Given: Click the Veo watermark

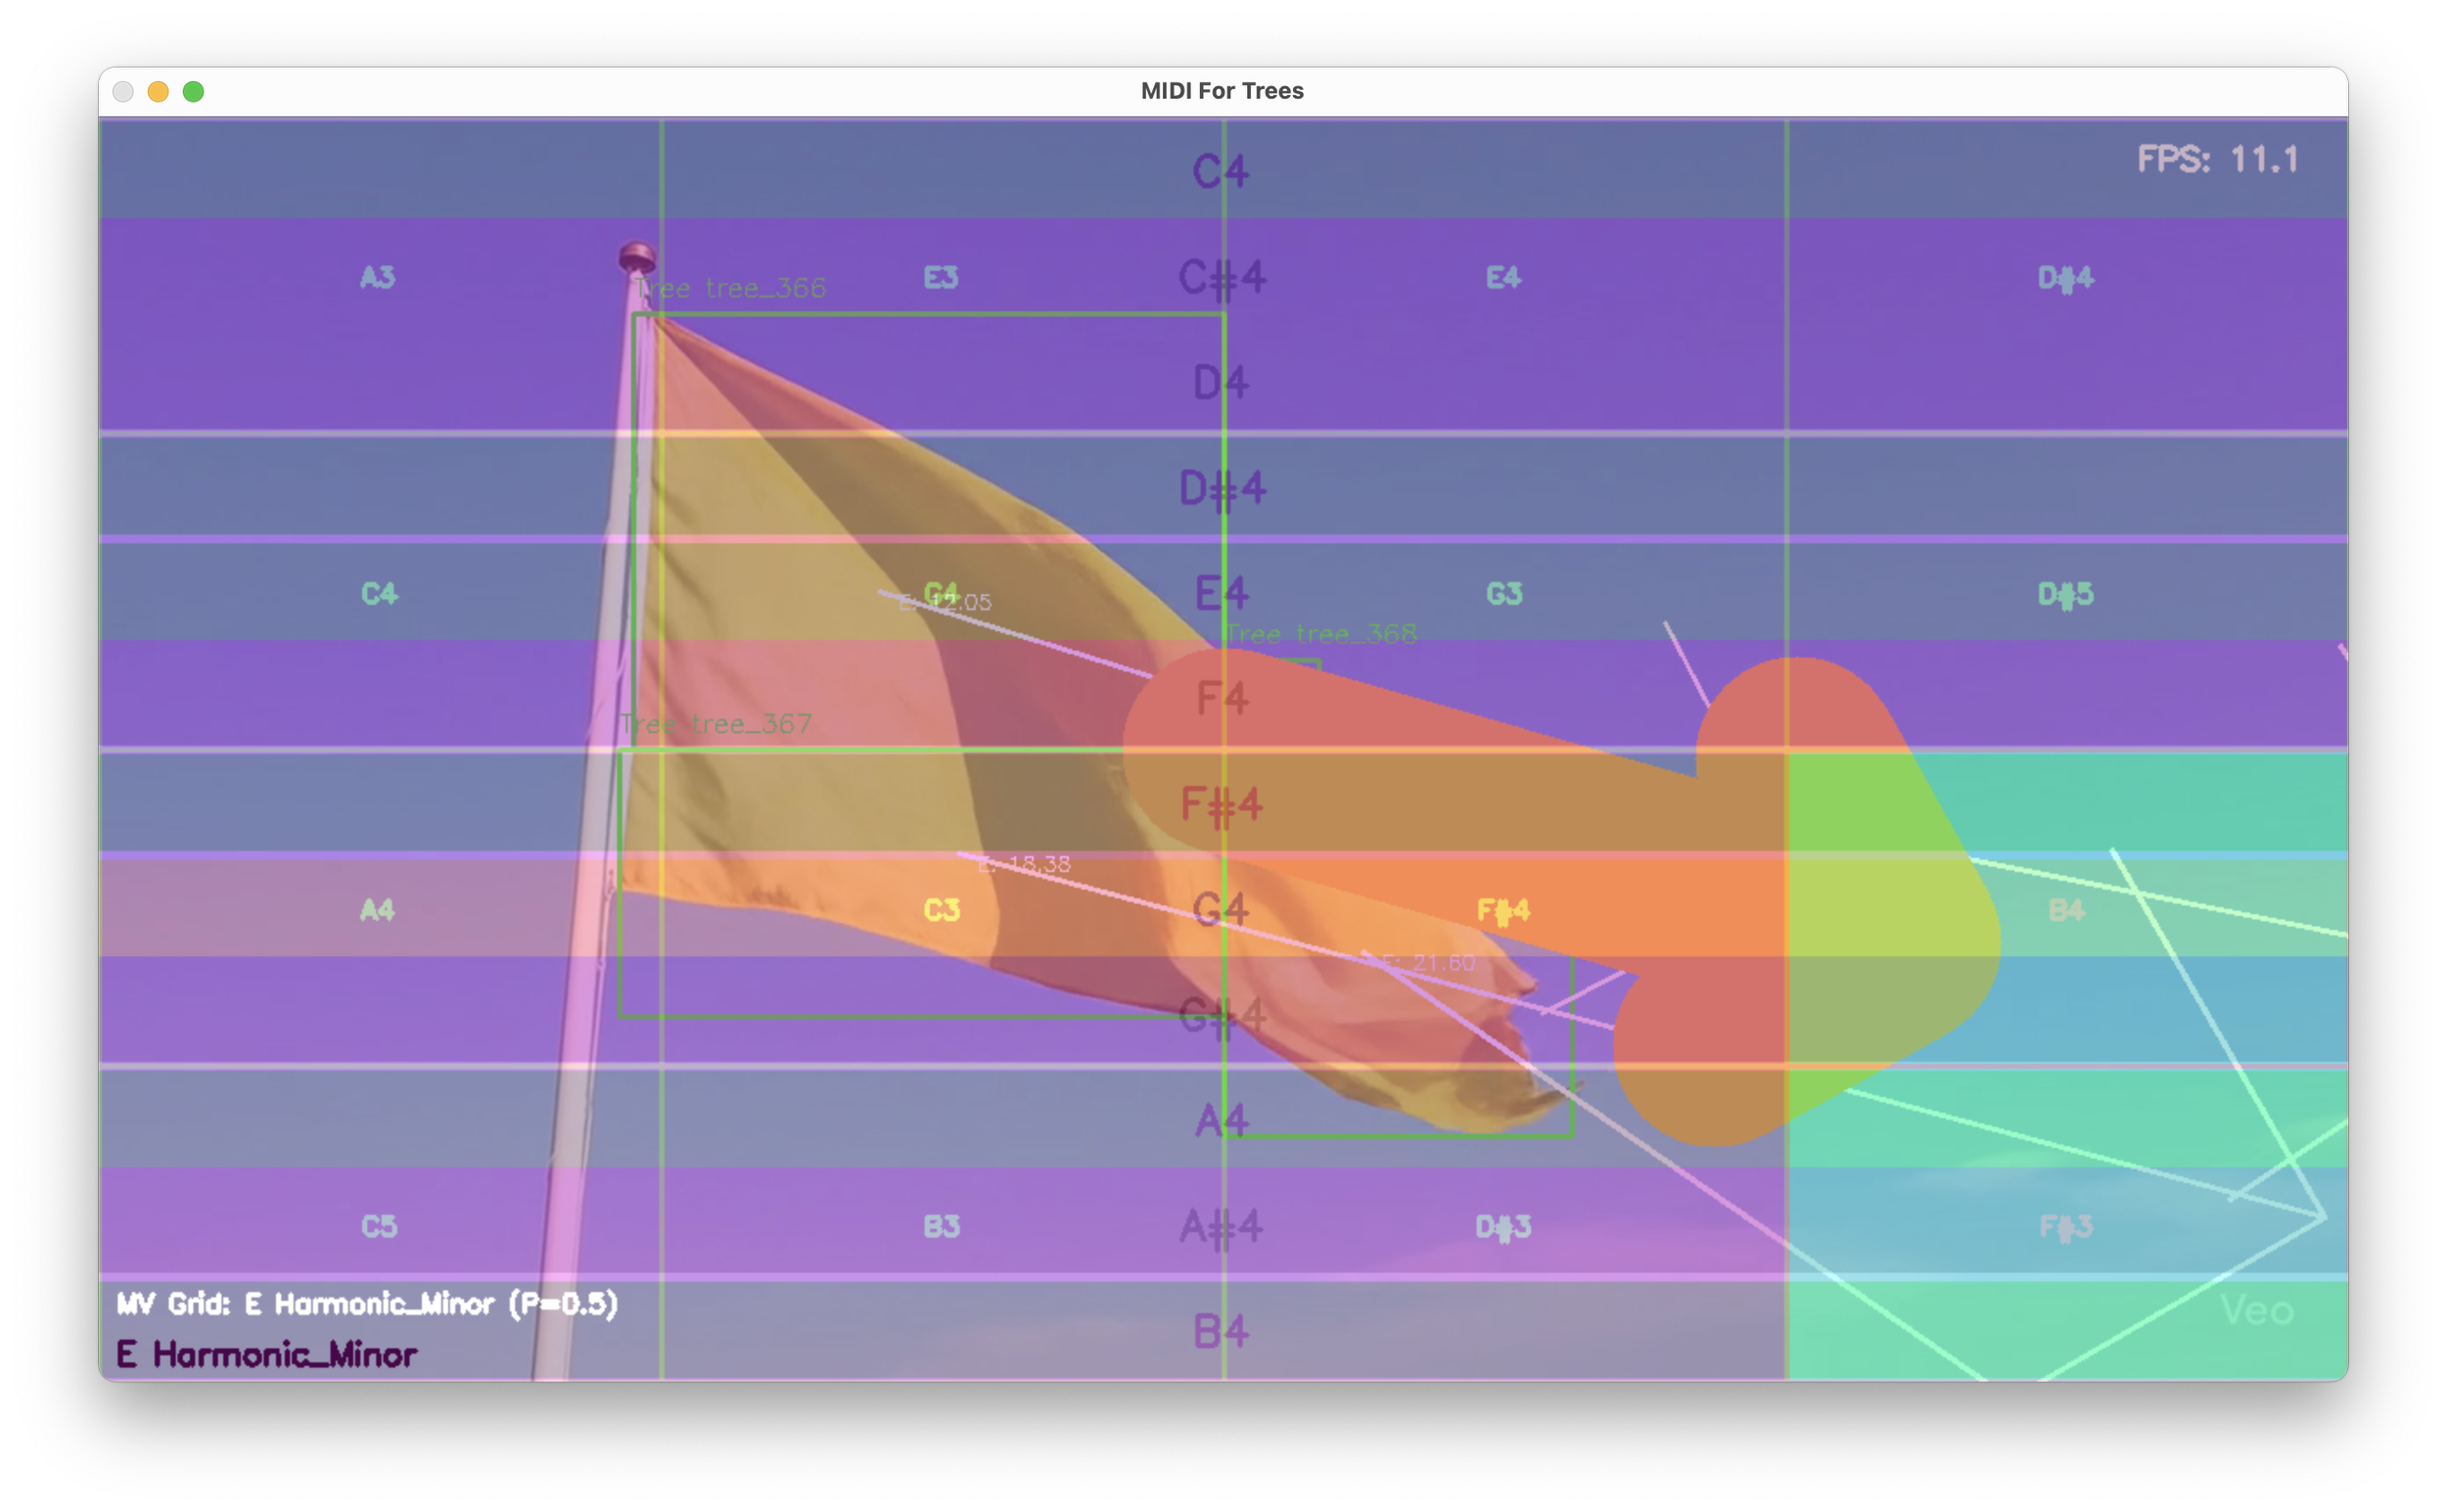Looking at the screenshot, I should tap(2256, 1310).
